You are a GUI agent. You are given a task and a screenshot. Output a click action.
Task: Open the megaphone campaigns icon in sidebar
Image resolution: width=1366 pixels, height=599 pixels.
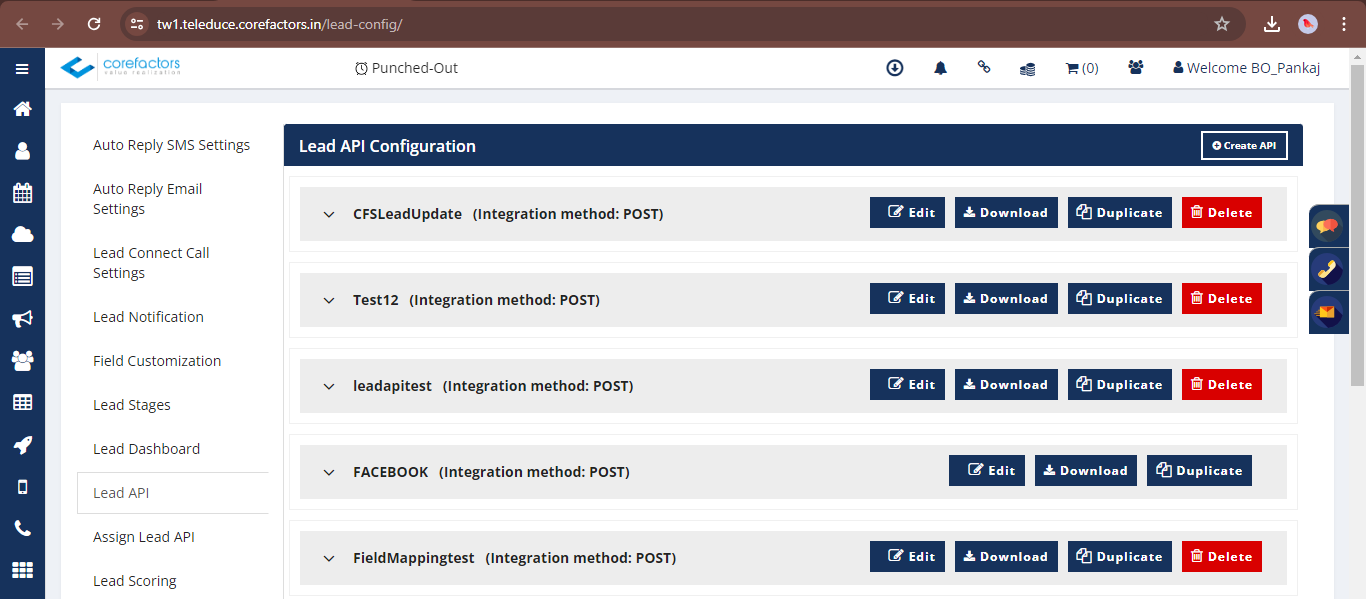tap(22, 319)
